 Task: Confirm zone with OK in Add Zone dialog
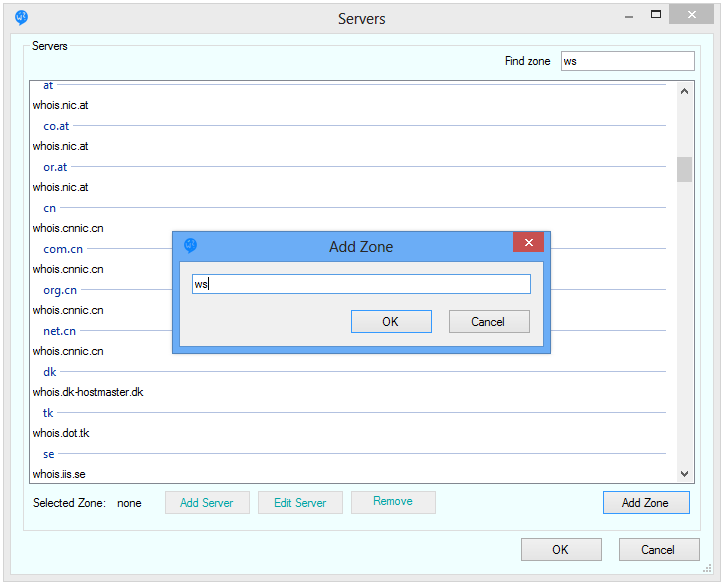(x=391, y=321)
